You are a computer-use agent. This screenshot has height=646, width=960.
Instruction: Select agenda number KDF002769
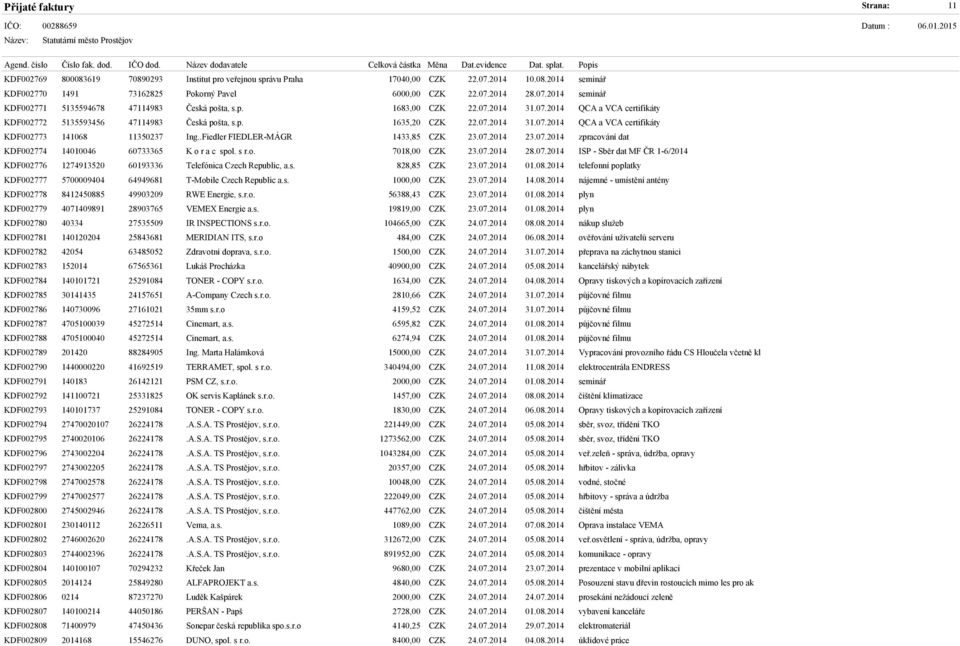25,80
